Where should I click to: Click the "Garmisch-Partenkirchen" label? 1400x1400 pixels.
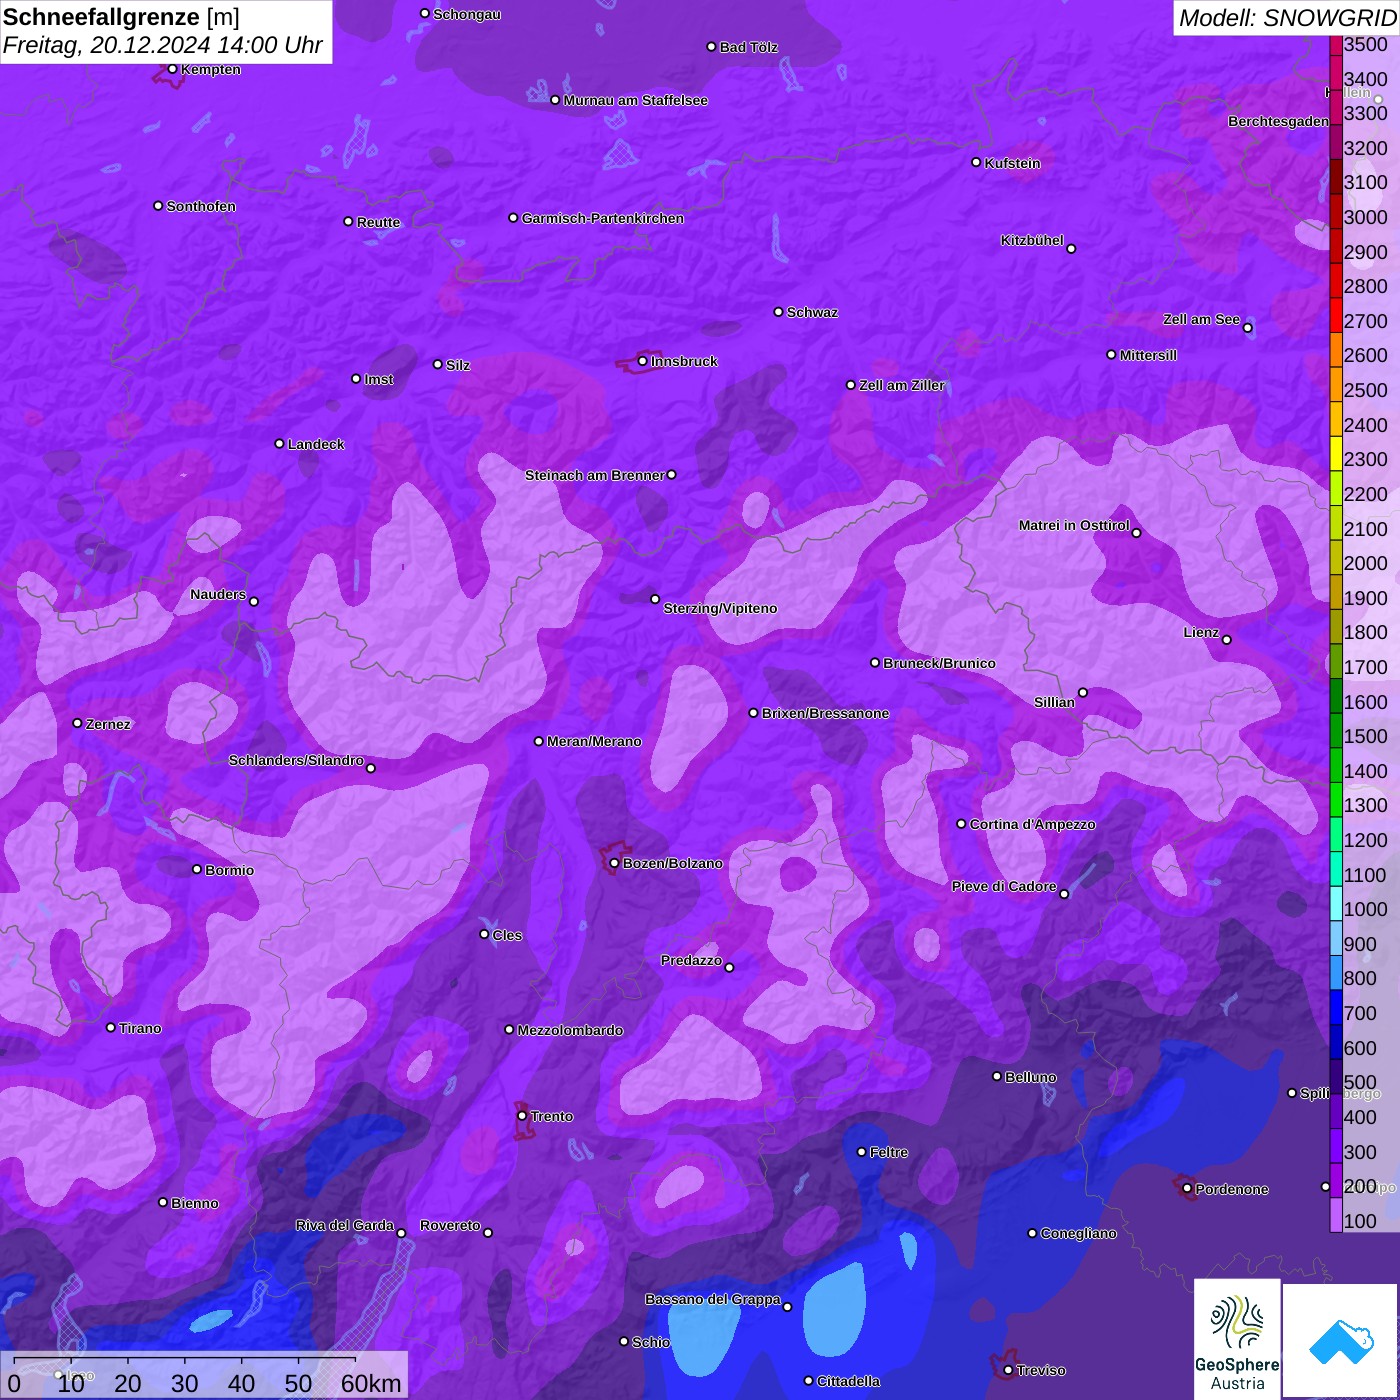pos(603,218)
